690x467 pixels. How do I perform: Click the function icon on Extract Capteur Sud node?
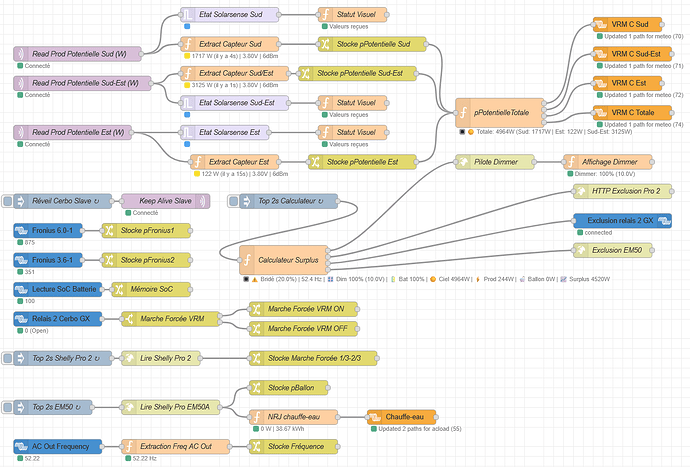click(188, 44)
